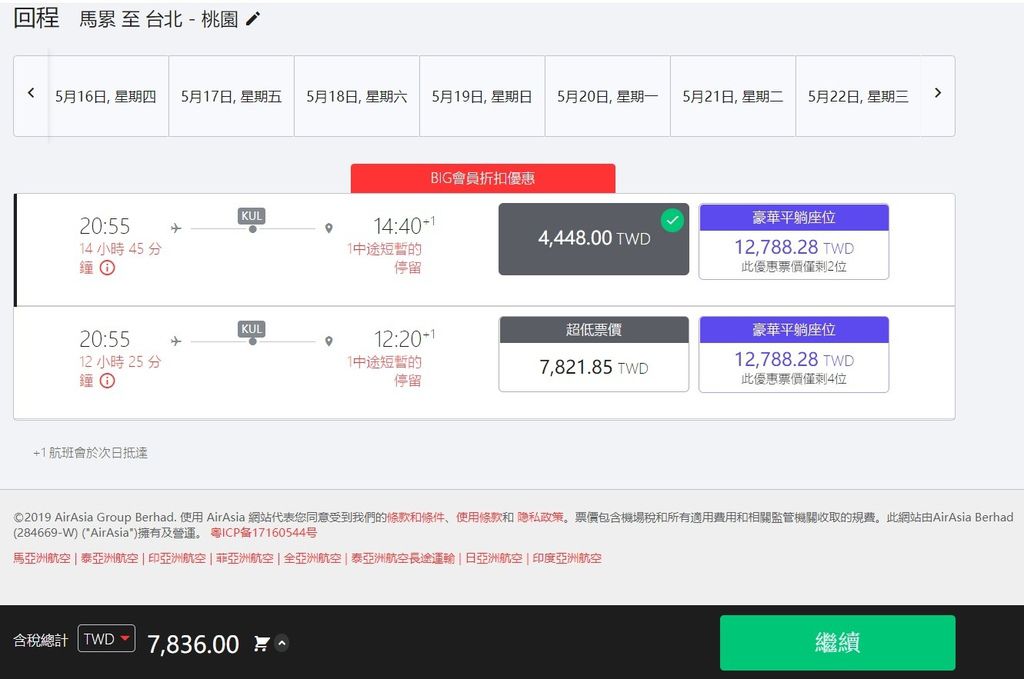This screenshot has height=679, width=1024.
Task: Open the 隱私政策 link in the footer
Action: click(540, 517)
